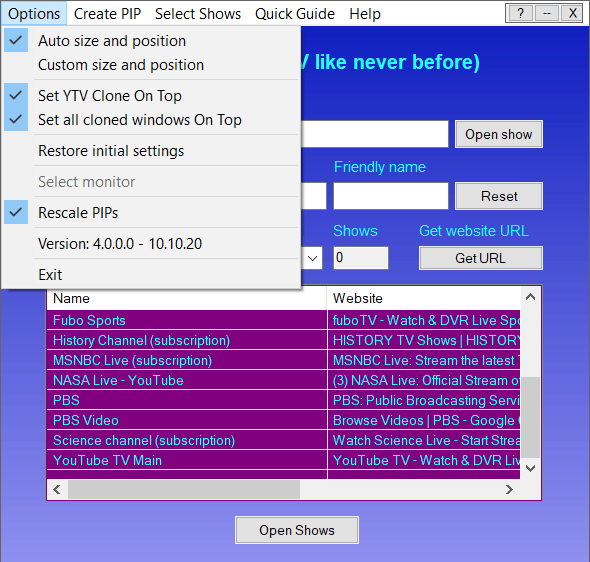The height and width of the screenshot is (562, 590).
Task: Open the Options menu
Action: (34, 14)
